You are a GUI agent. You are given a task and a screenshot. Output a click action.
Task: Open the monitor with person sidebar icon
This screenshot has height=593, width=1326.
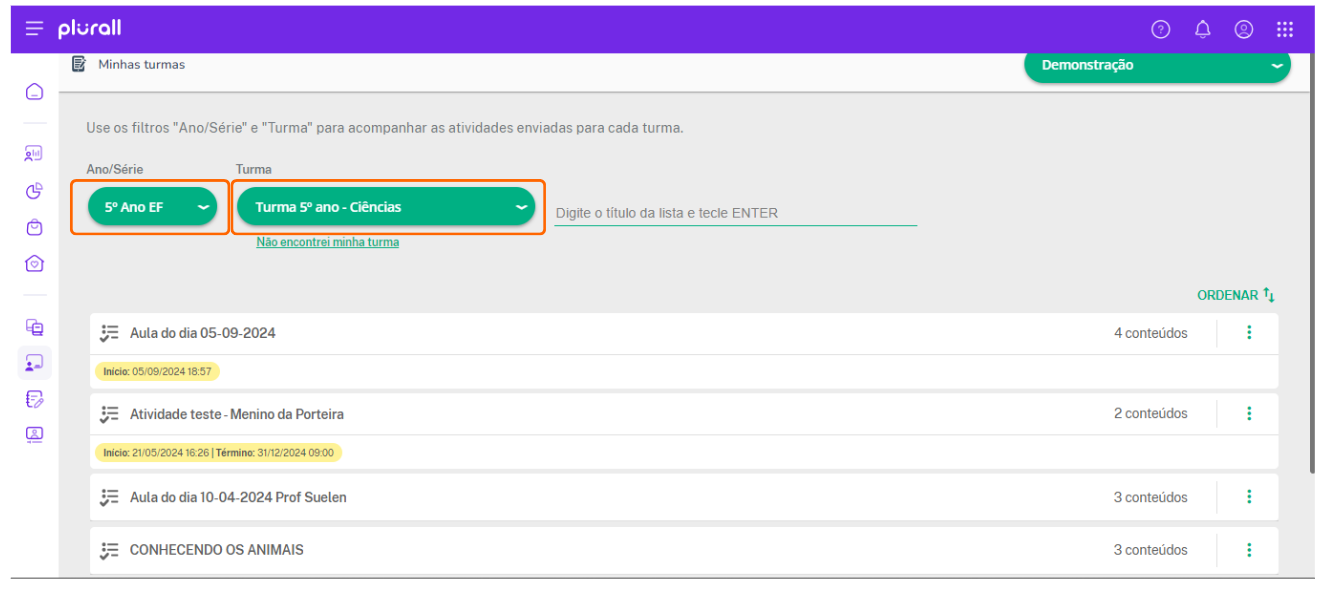click(x=34, y=434)
